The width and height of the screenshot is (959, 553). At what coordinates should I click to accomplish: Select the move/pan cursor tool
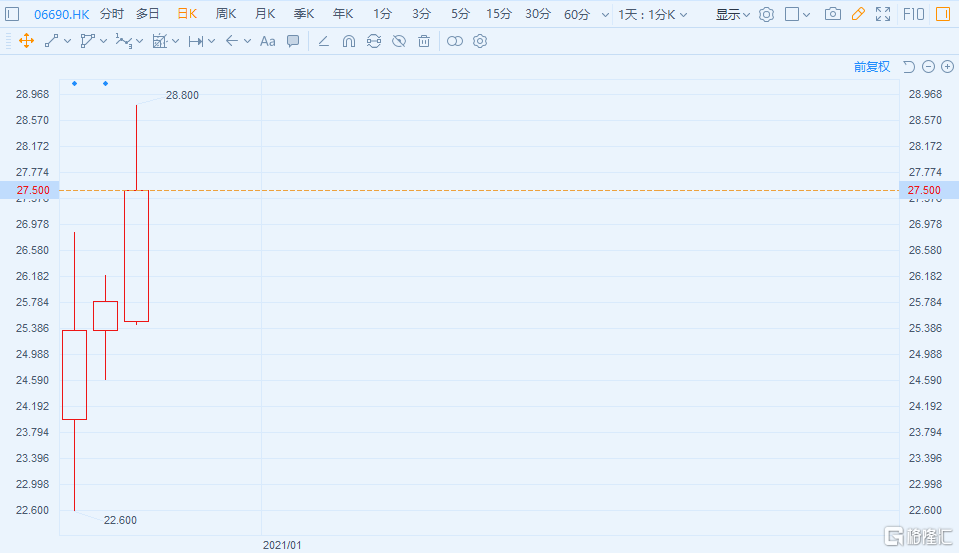click(x=26, y=41)
